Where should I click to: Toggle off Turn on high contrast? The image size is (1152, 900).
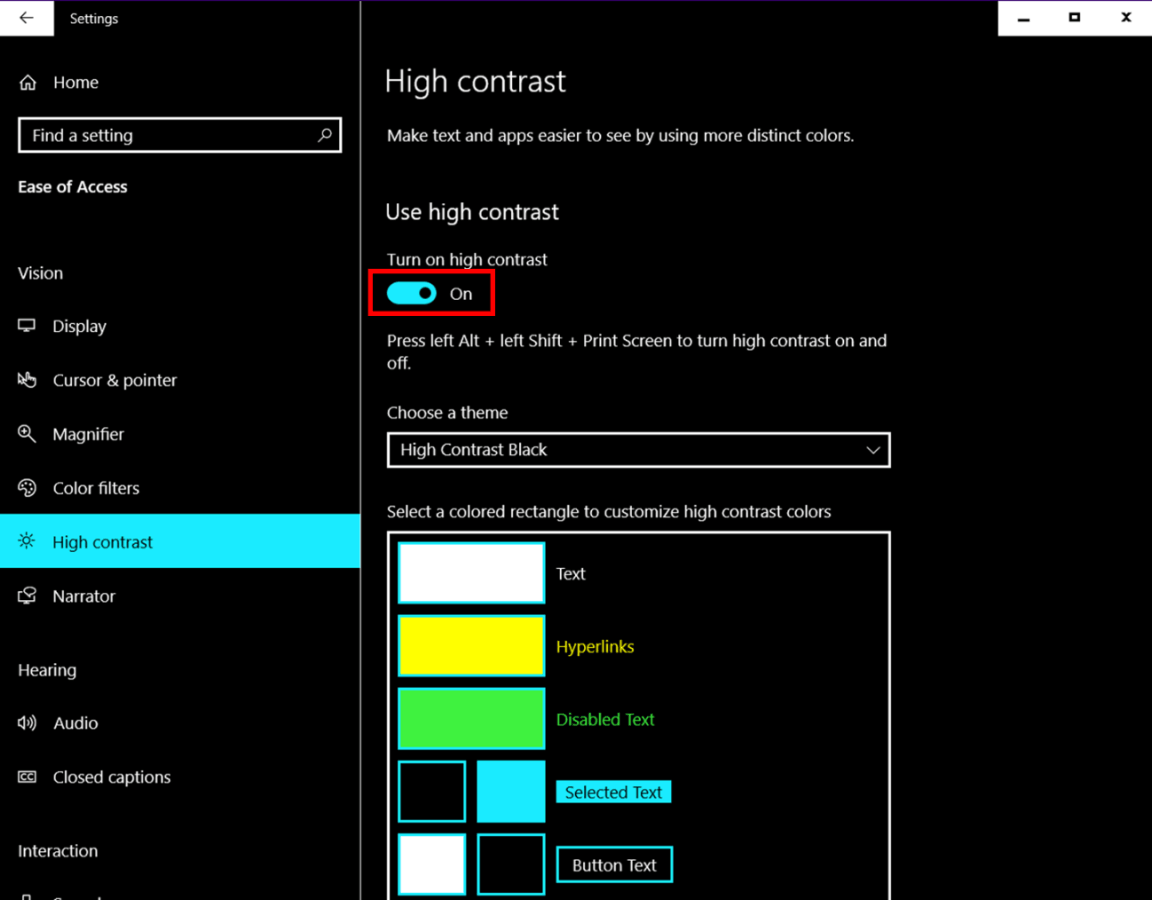pos(411,293)
